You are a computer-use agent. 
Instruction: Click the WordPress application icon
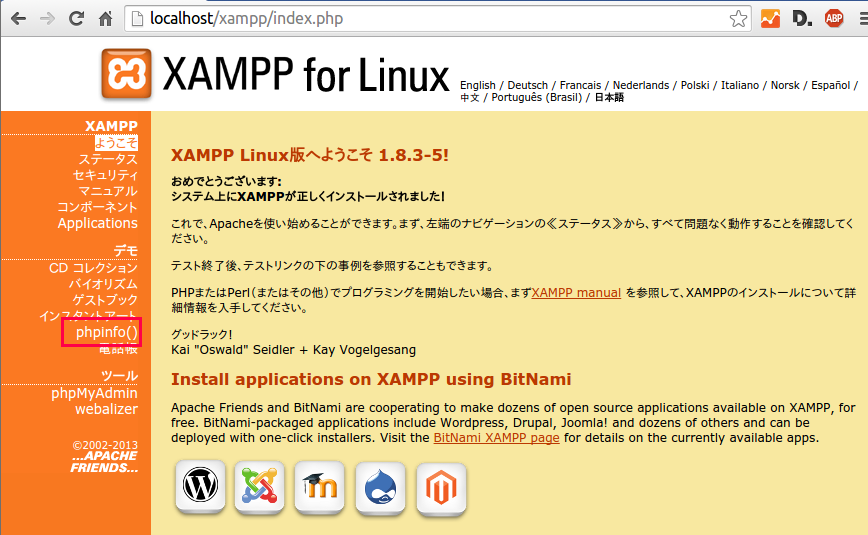(200, 486)
